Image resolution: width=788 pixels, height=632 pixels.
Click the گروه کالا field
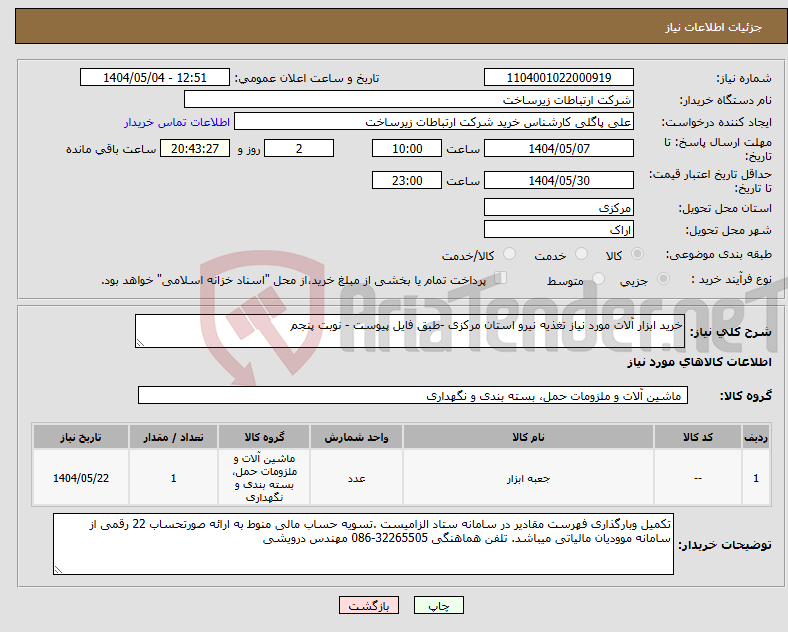pyautogui.click(x=413, y=395)
